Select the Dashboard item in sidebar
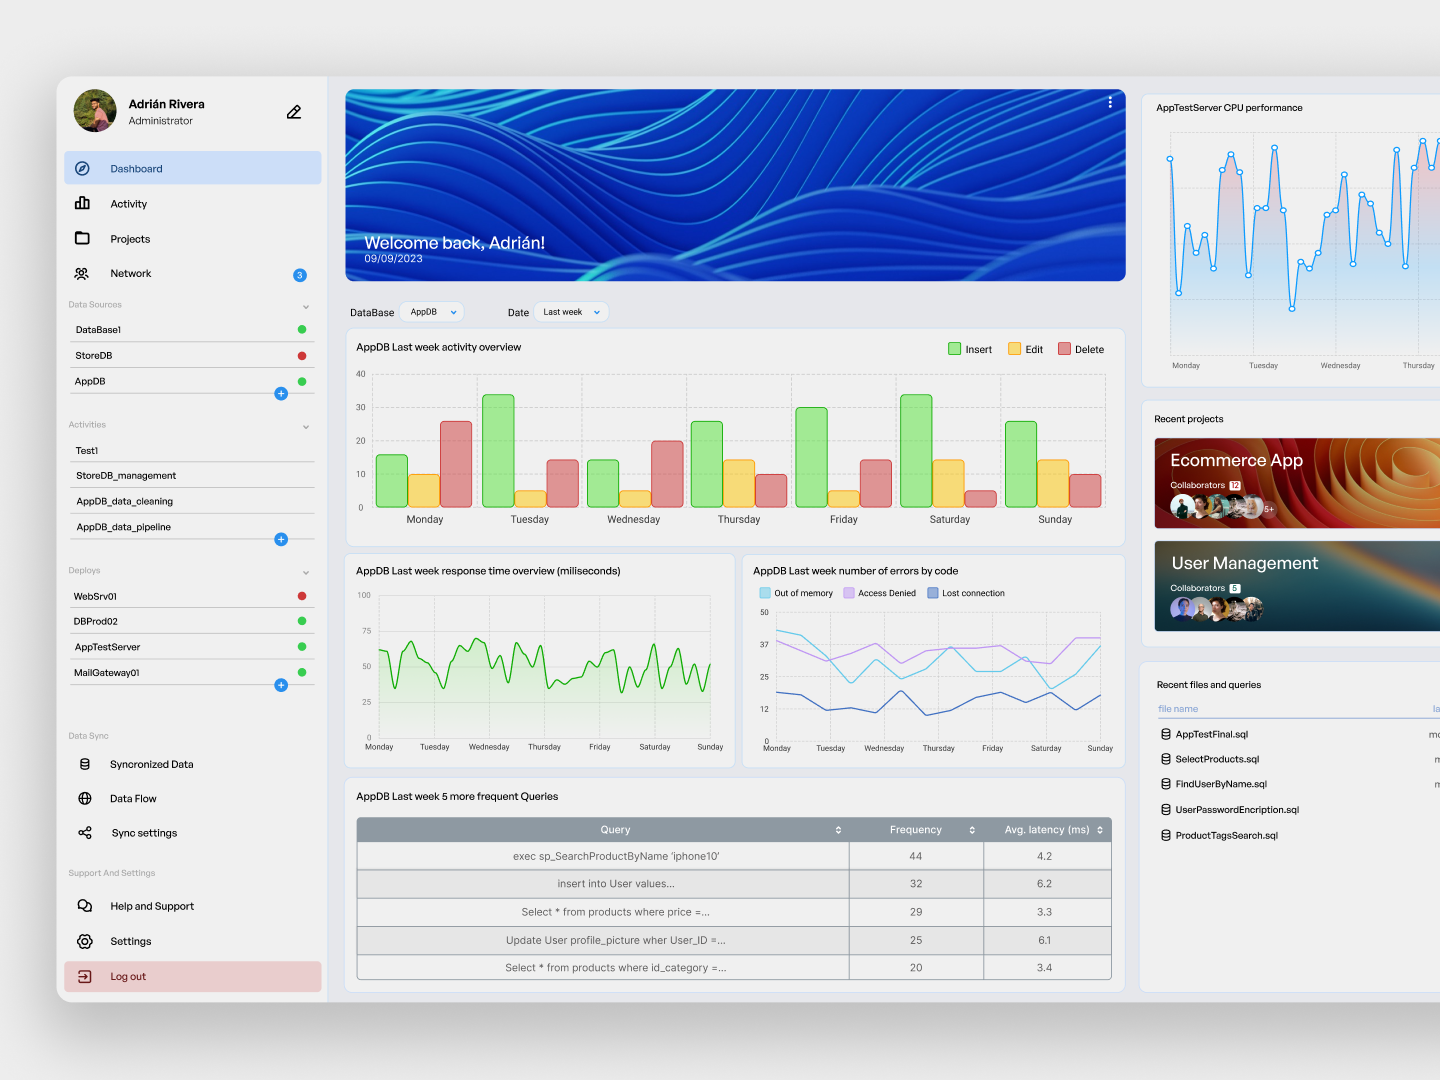The height and width of the screenshot is (1080, 1440). (x=135, y=168)
